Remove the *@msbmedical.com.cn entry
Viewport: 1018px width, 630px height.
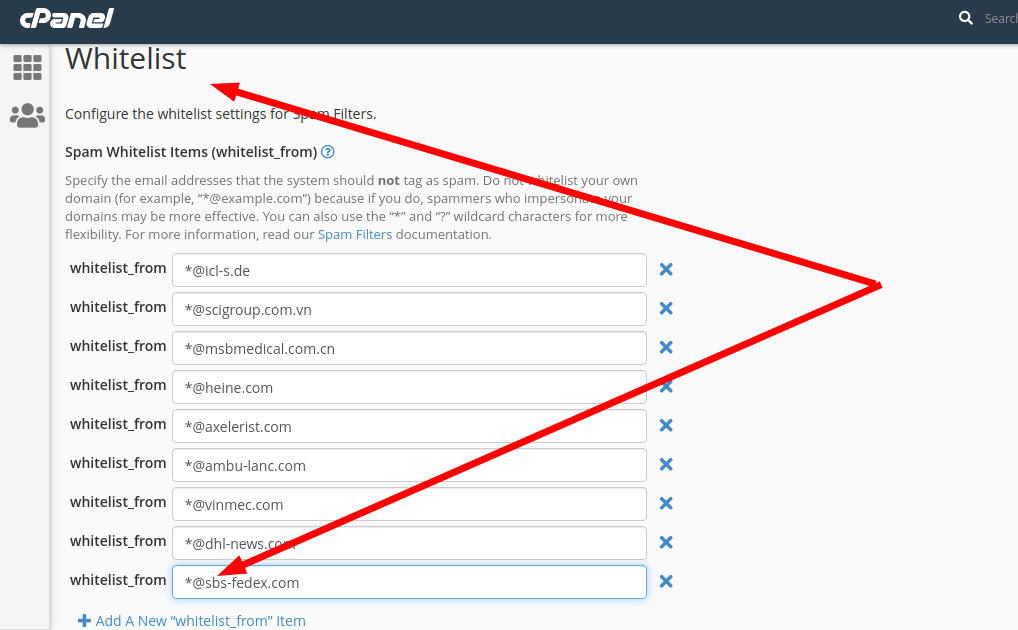pyautogui.click(x=666, y=347)
